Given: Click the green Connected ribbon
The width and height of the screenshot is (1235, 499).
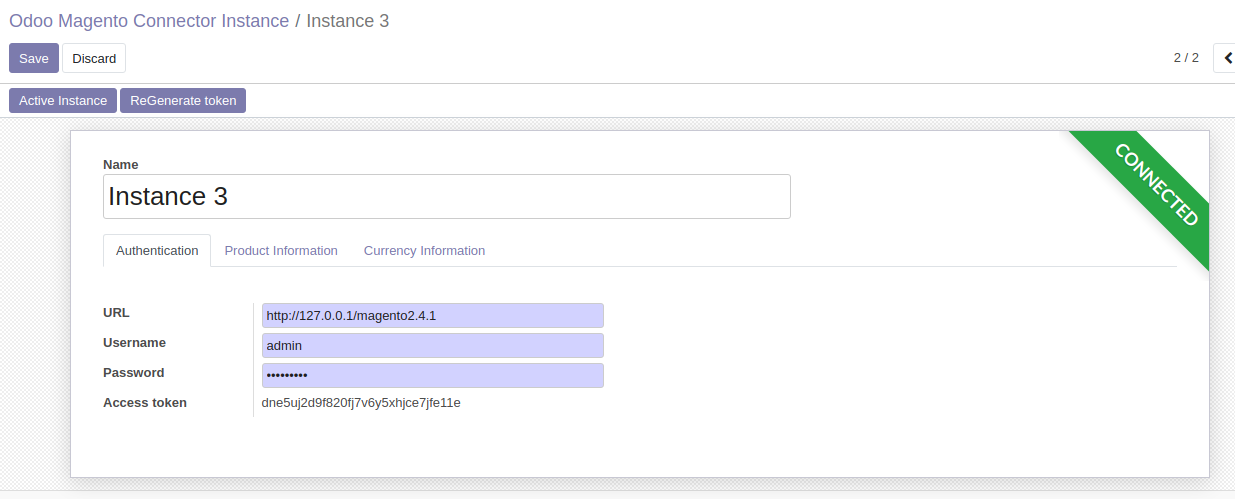Looking at the screenshot, I should [x=1155, y=185].
